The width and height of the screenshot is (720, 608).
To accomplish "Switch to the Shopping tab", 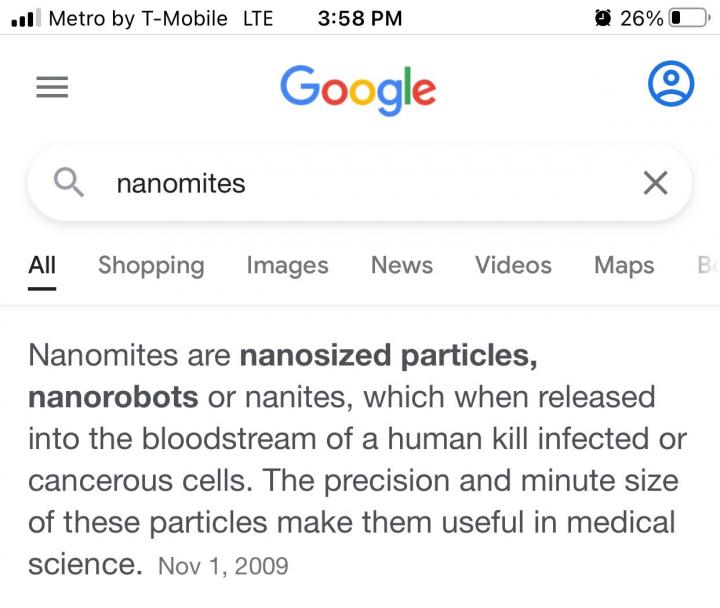I will tap(151, 266).
